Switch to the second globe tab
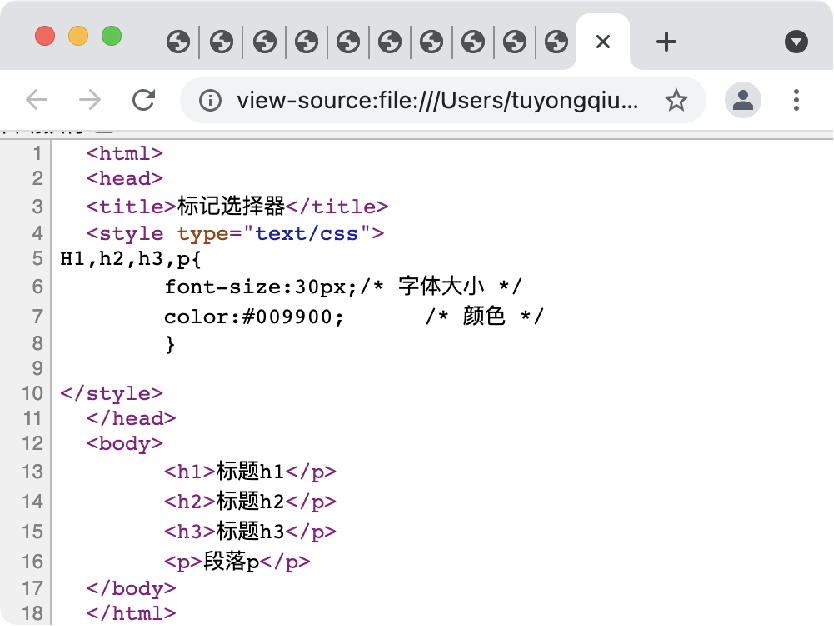This screenshot has height=626, width=834. pos(221,41)
